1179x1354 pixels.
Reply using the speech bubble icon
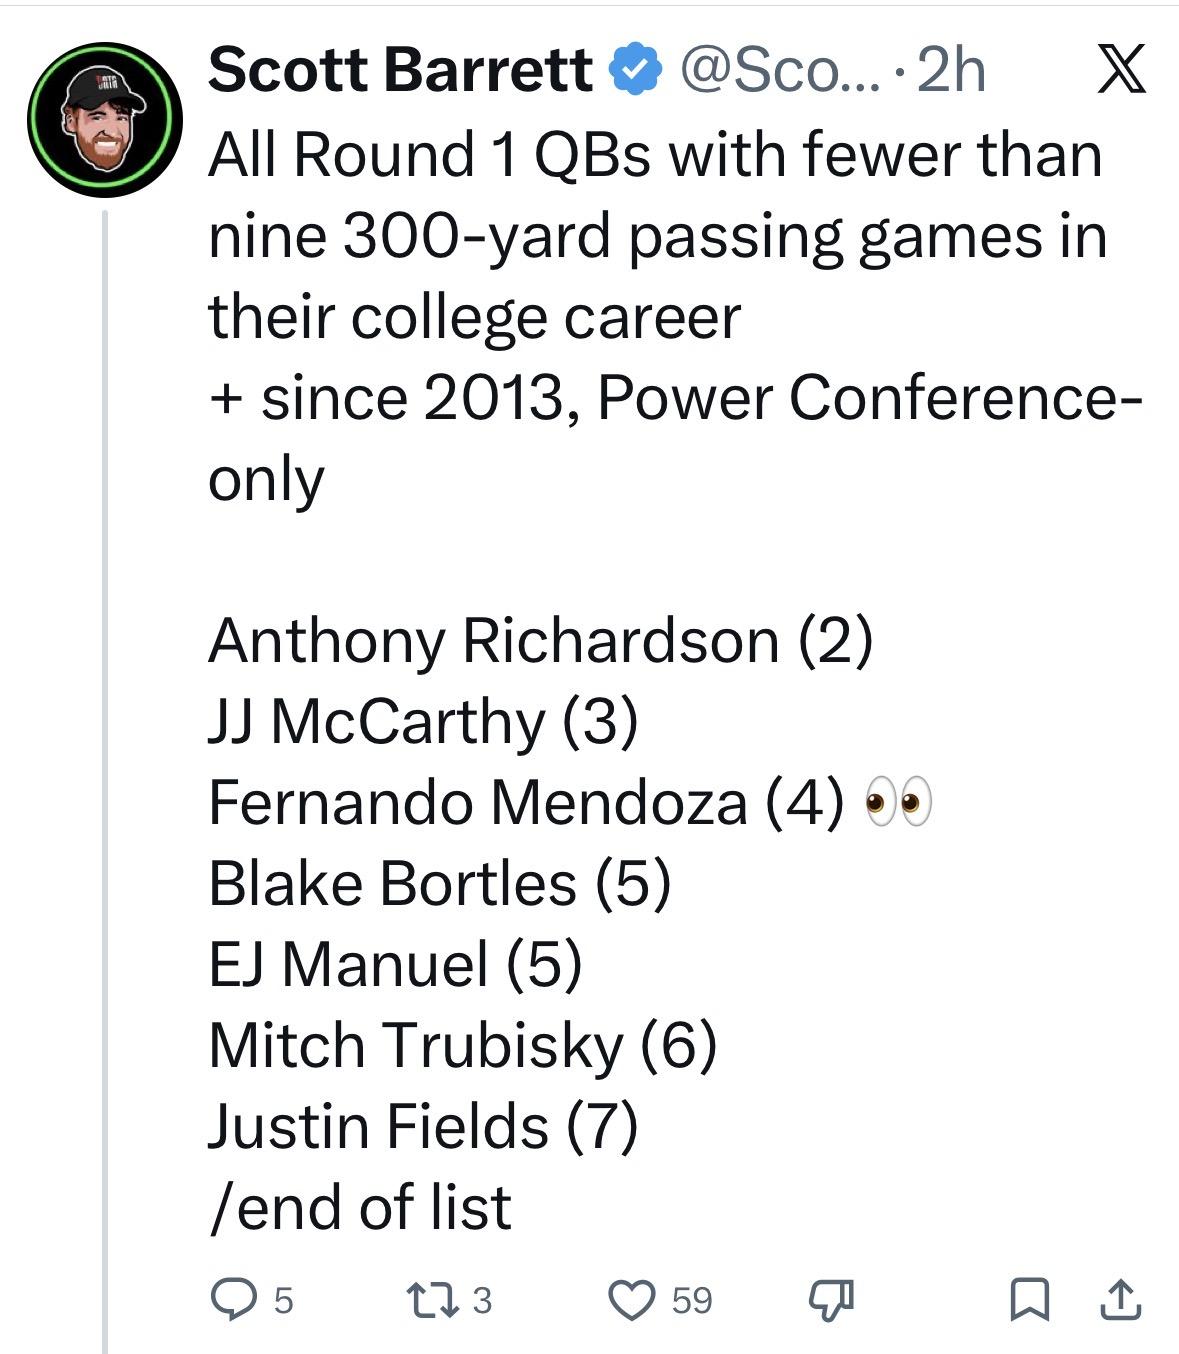click(x=233, y=1300)
